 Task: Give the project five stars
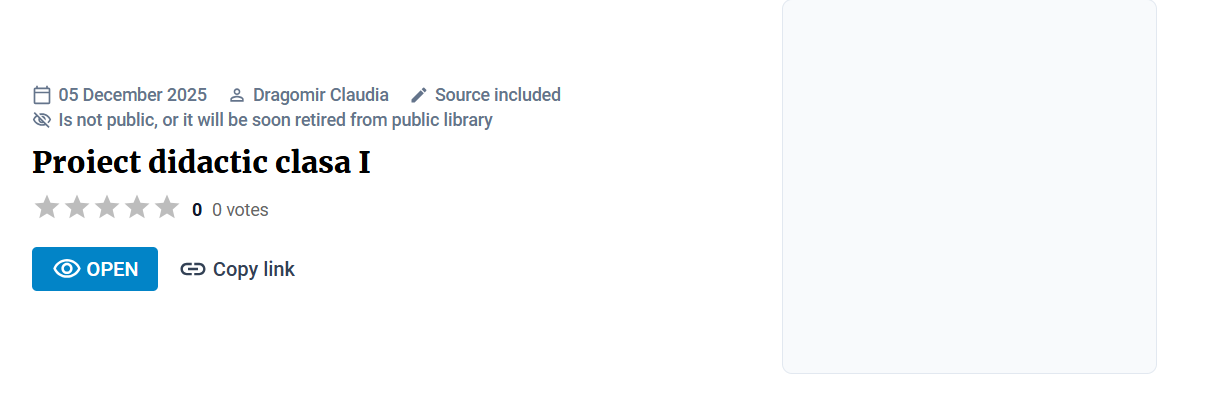coord(167,208)
